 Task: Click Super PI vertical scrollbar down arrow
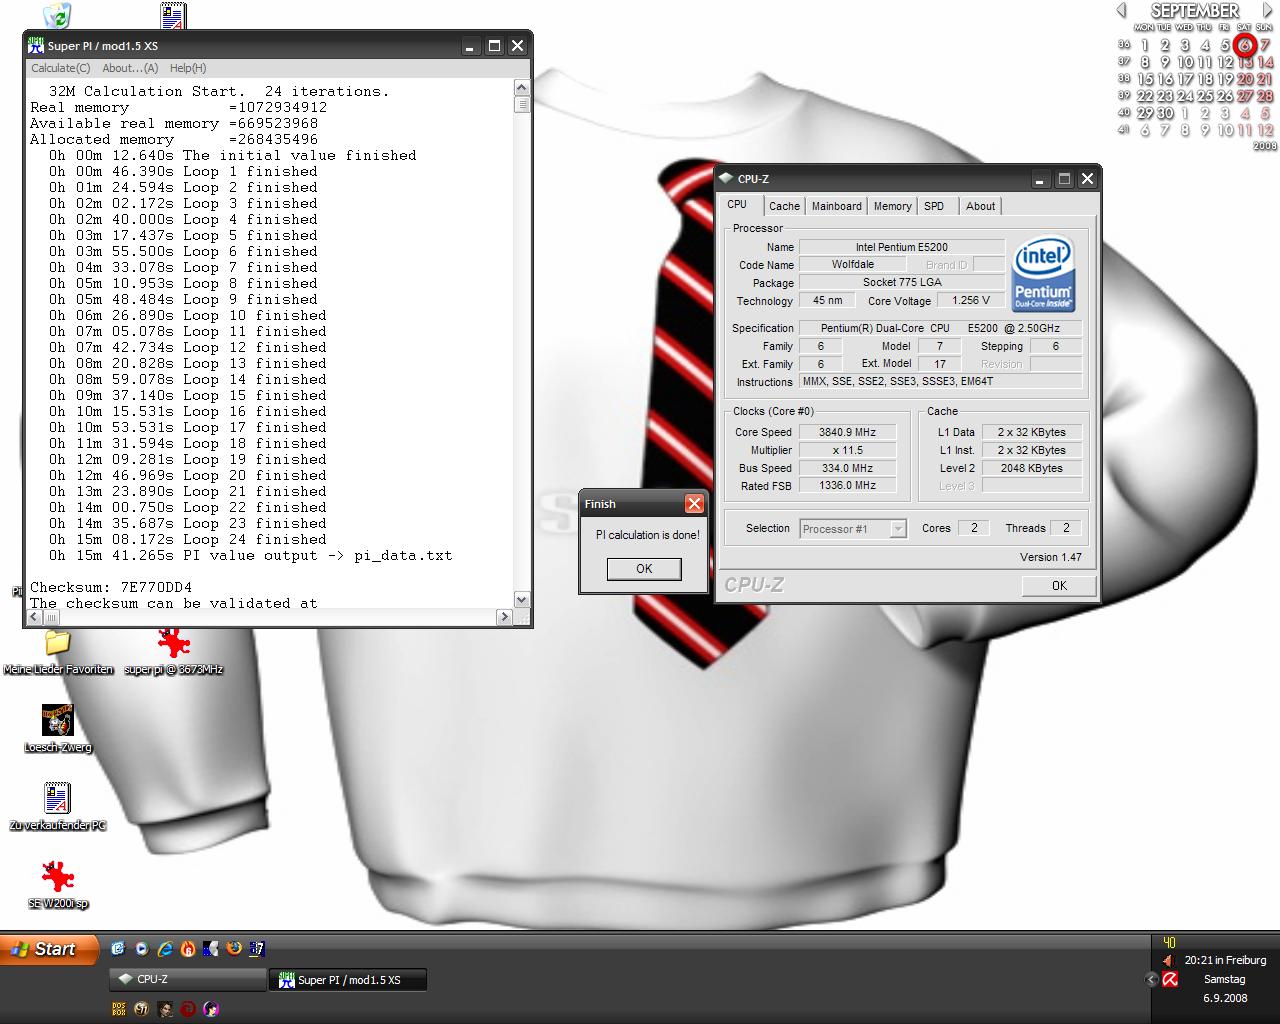coord(521,599)
